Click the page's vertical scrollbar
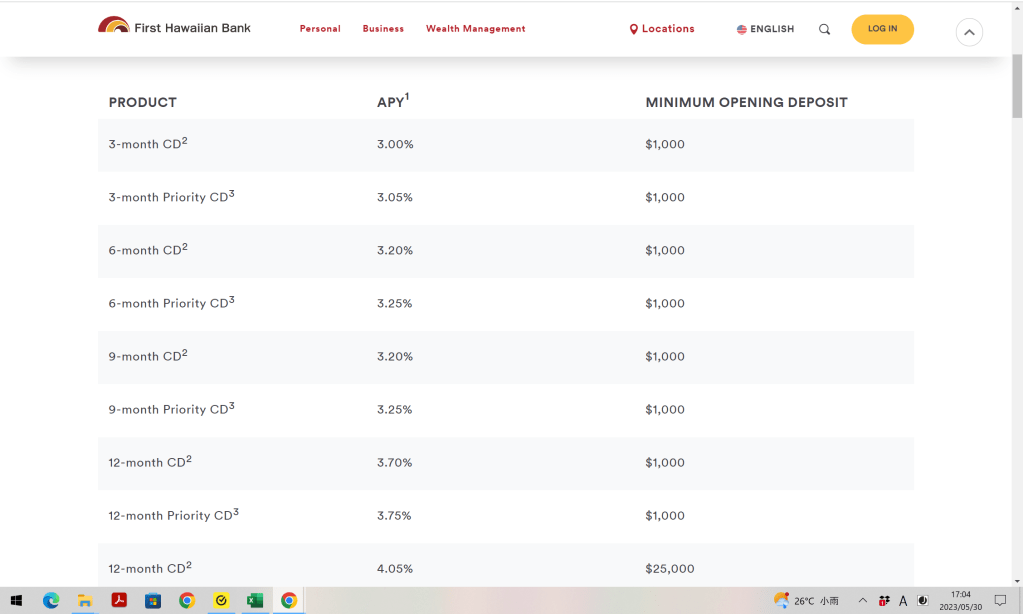 [1016, 300]
